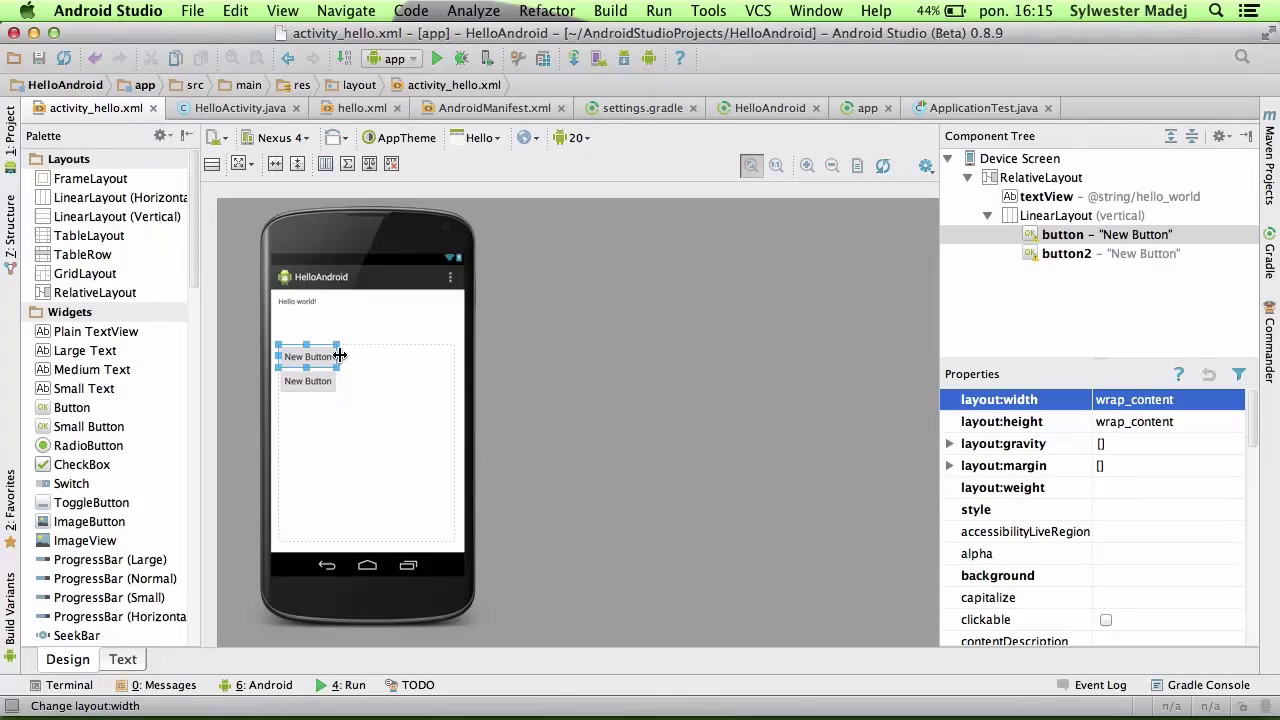Open the locale globe dropdown
The height and width of the screenshot is (720, 1280).
click(528, 138)
